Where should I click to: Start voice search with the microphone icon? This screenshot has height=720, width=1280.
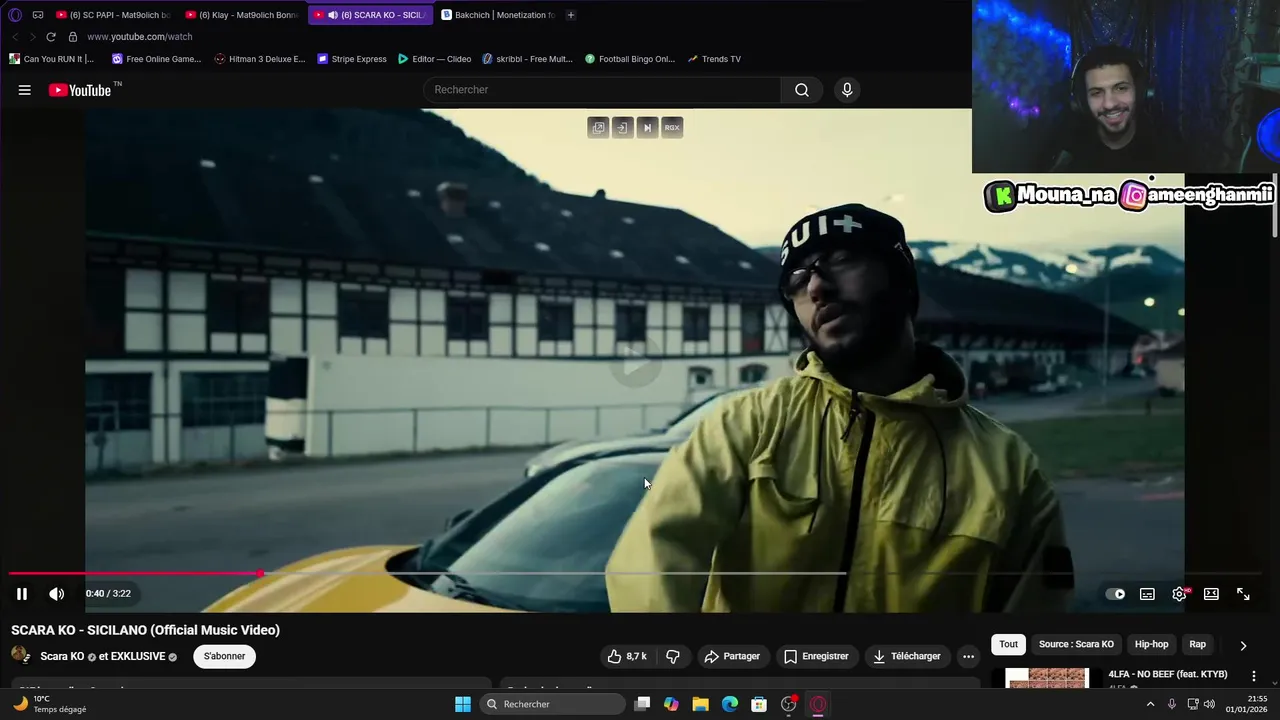pos(847,90)
